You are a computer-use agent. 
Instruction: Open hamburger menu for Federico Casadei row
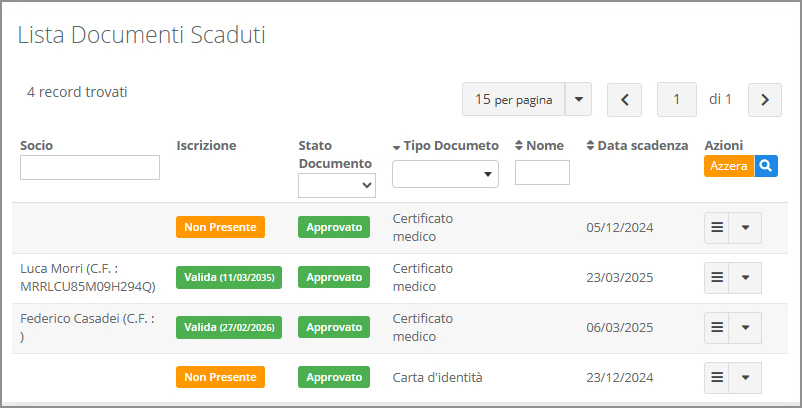click(x=717, y=327)
